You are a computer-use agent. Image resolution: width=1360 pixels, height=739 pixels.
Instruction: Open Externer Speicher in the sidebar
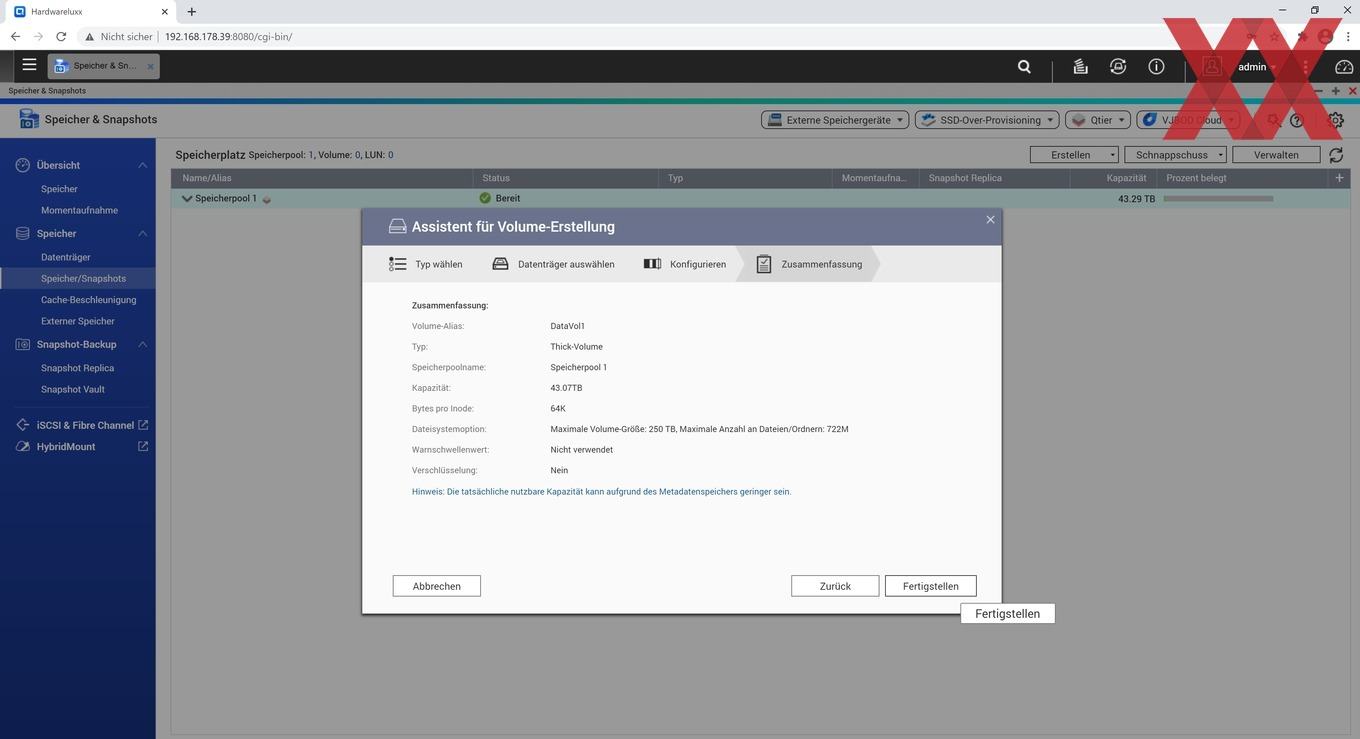point(78,321)
